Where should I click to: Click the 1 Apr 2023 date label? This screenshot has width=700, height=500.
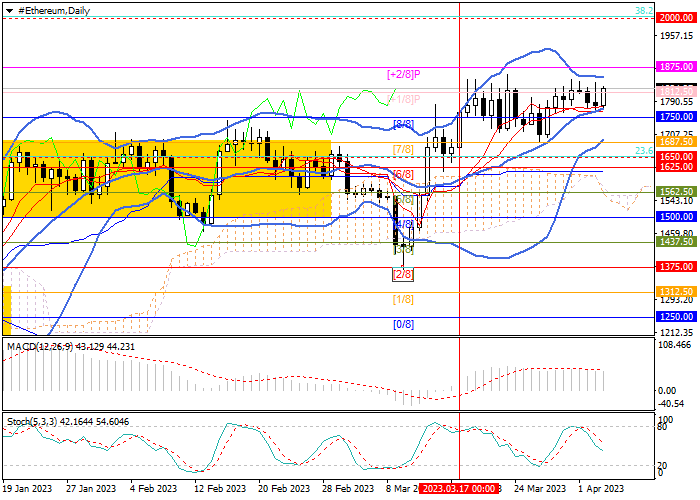click(x=602, y=489)
